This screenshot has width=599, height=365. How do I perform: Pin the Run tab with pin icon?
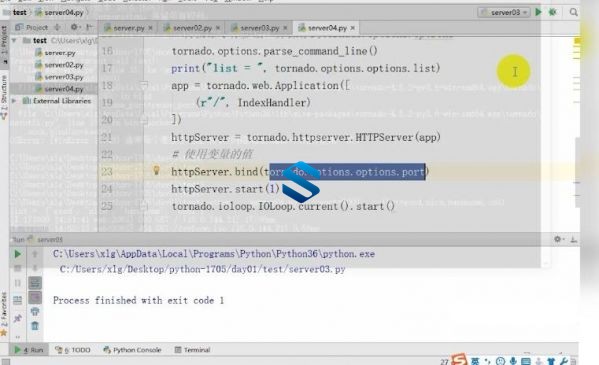pos(18,318)
